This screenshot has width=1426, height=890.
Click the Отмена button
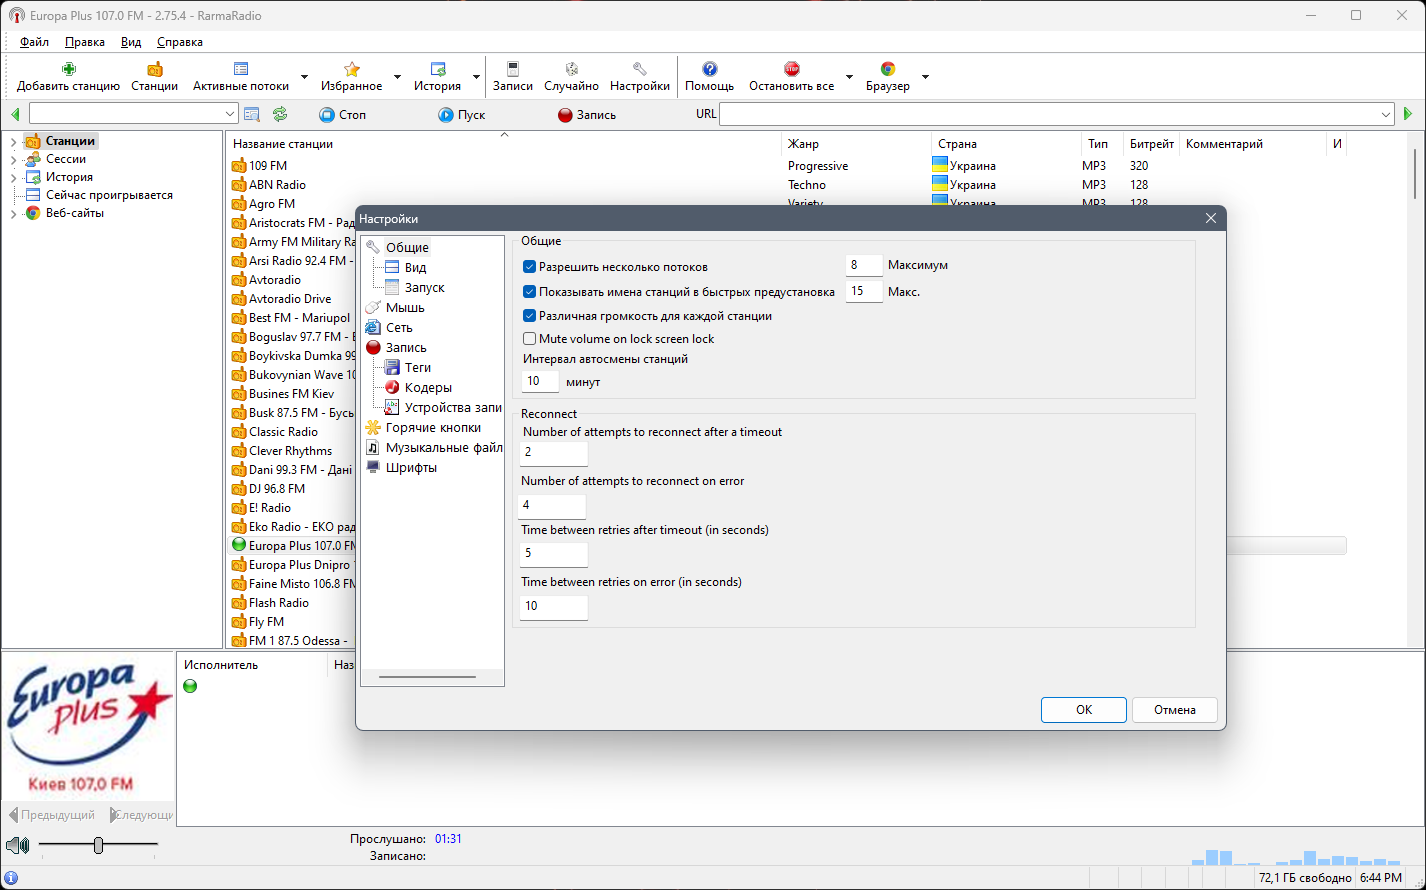click(1175, 710)
